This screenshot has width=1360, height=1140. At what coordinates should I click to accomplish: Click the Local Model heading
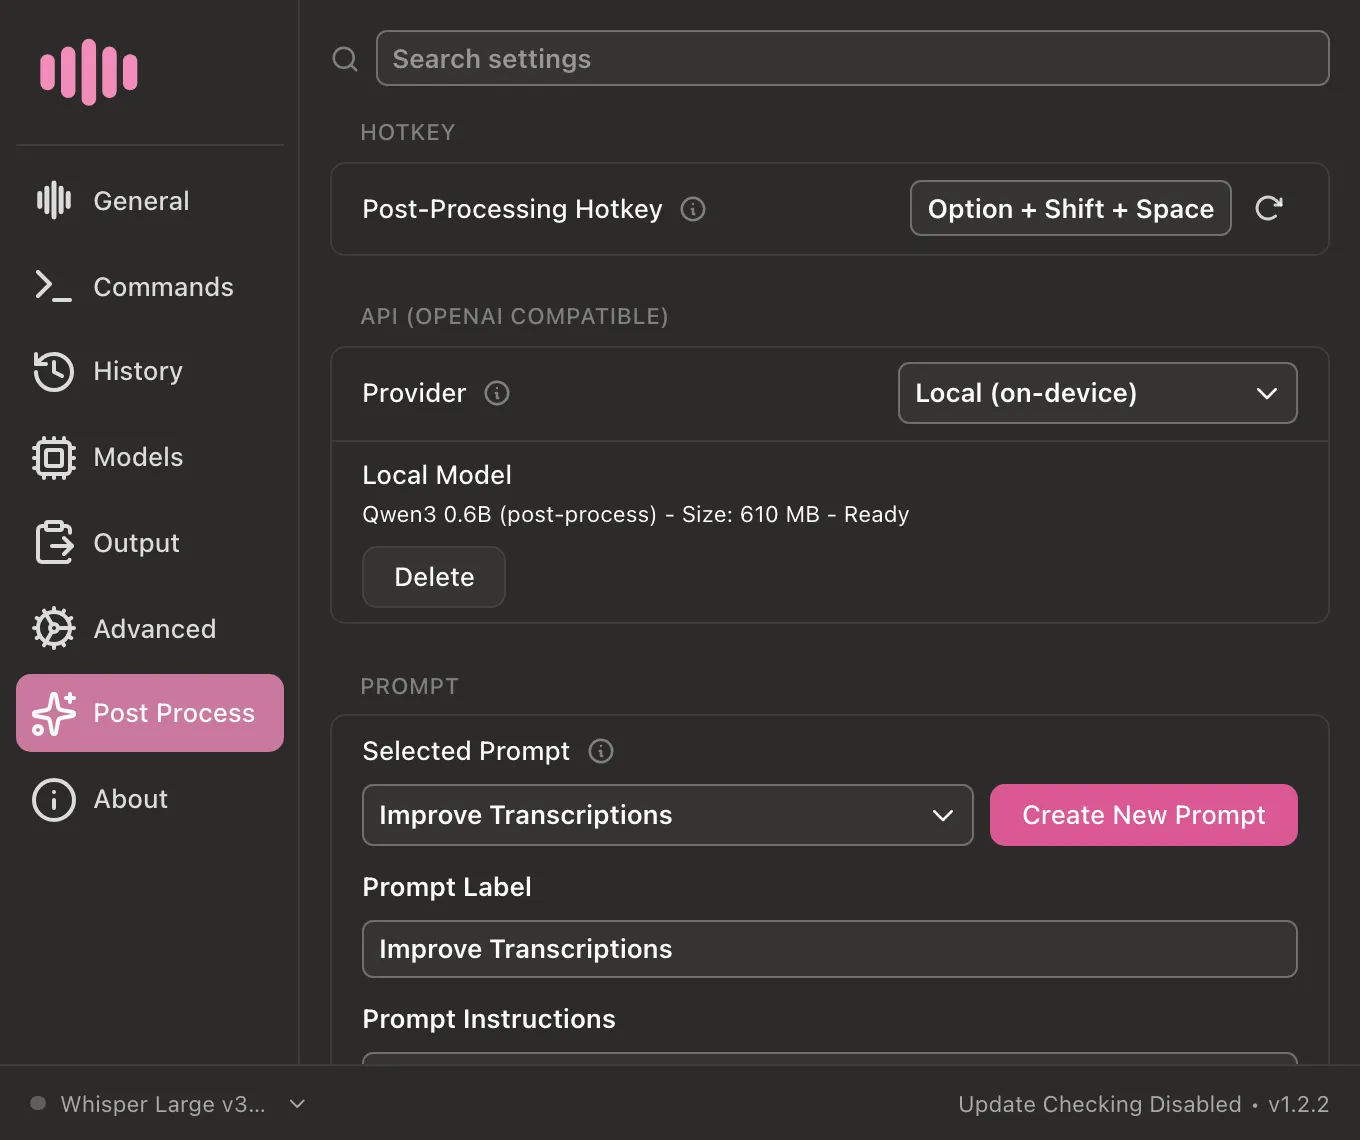point(437,475)
